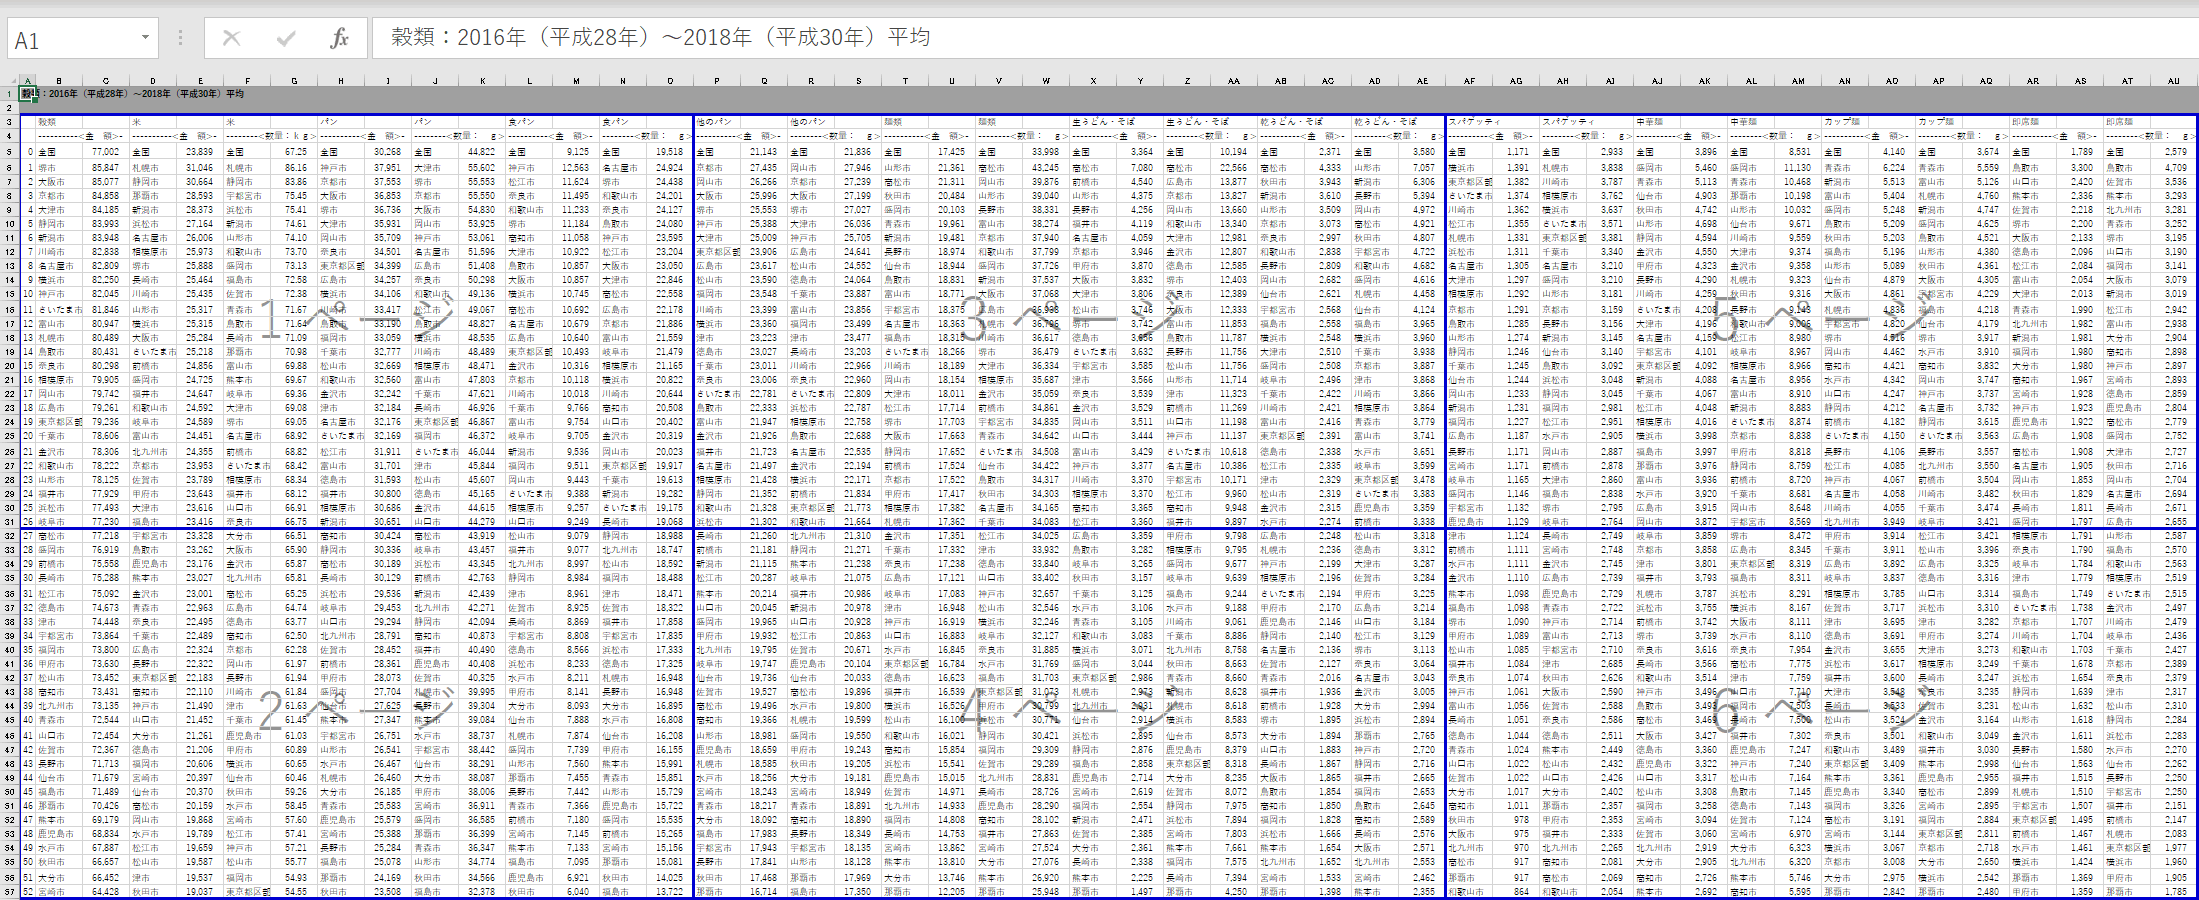Select the value 85,847 in column C
Screen dimensions: 2199x900
pyautogui.click(x=106, y=167)
